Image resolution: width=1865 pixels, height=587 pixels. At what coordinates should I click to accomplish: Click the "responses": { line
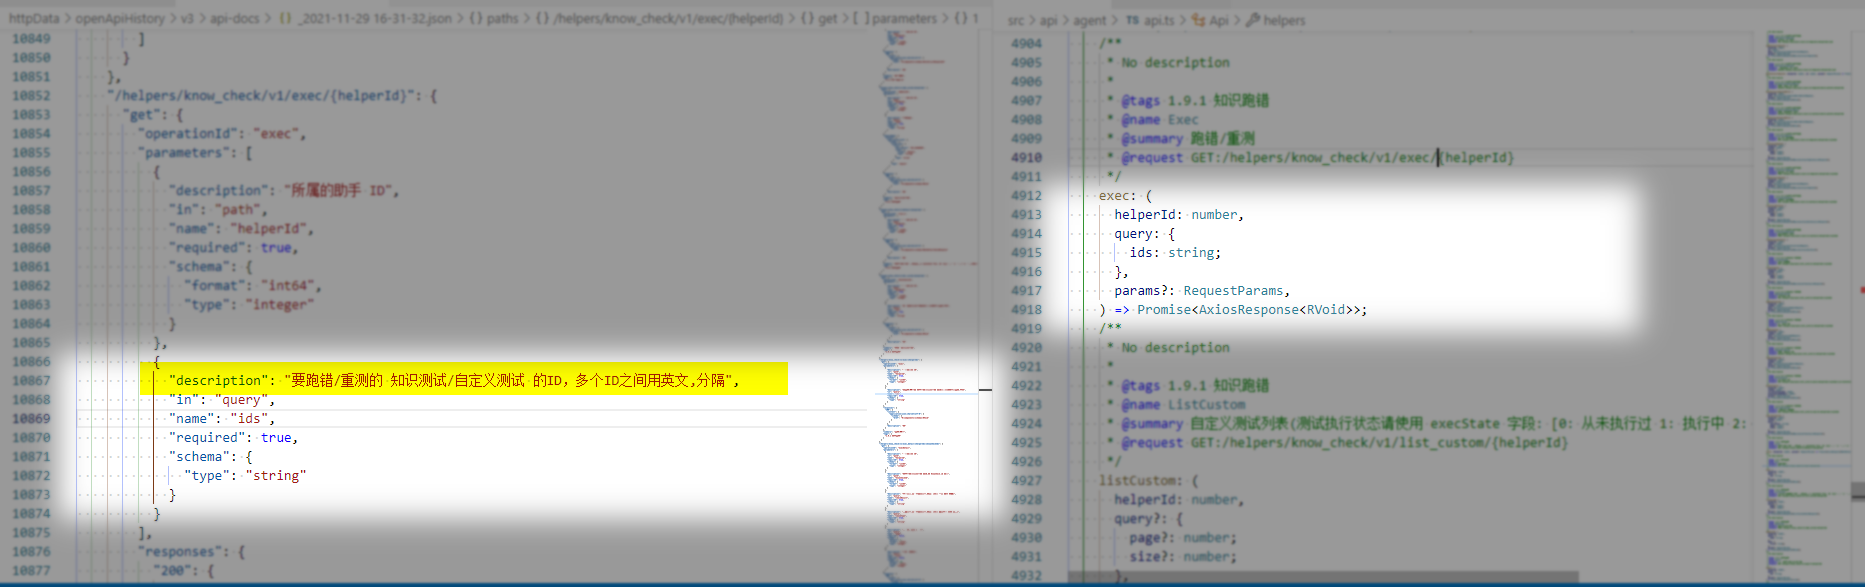tap(191, 551)
